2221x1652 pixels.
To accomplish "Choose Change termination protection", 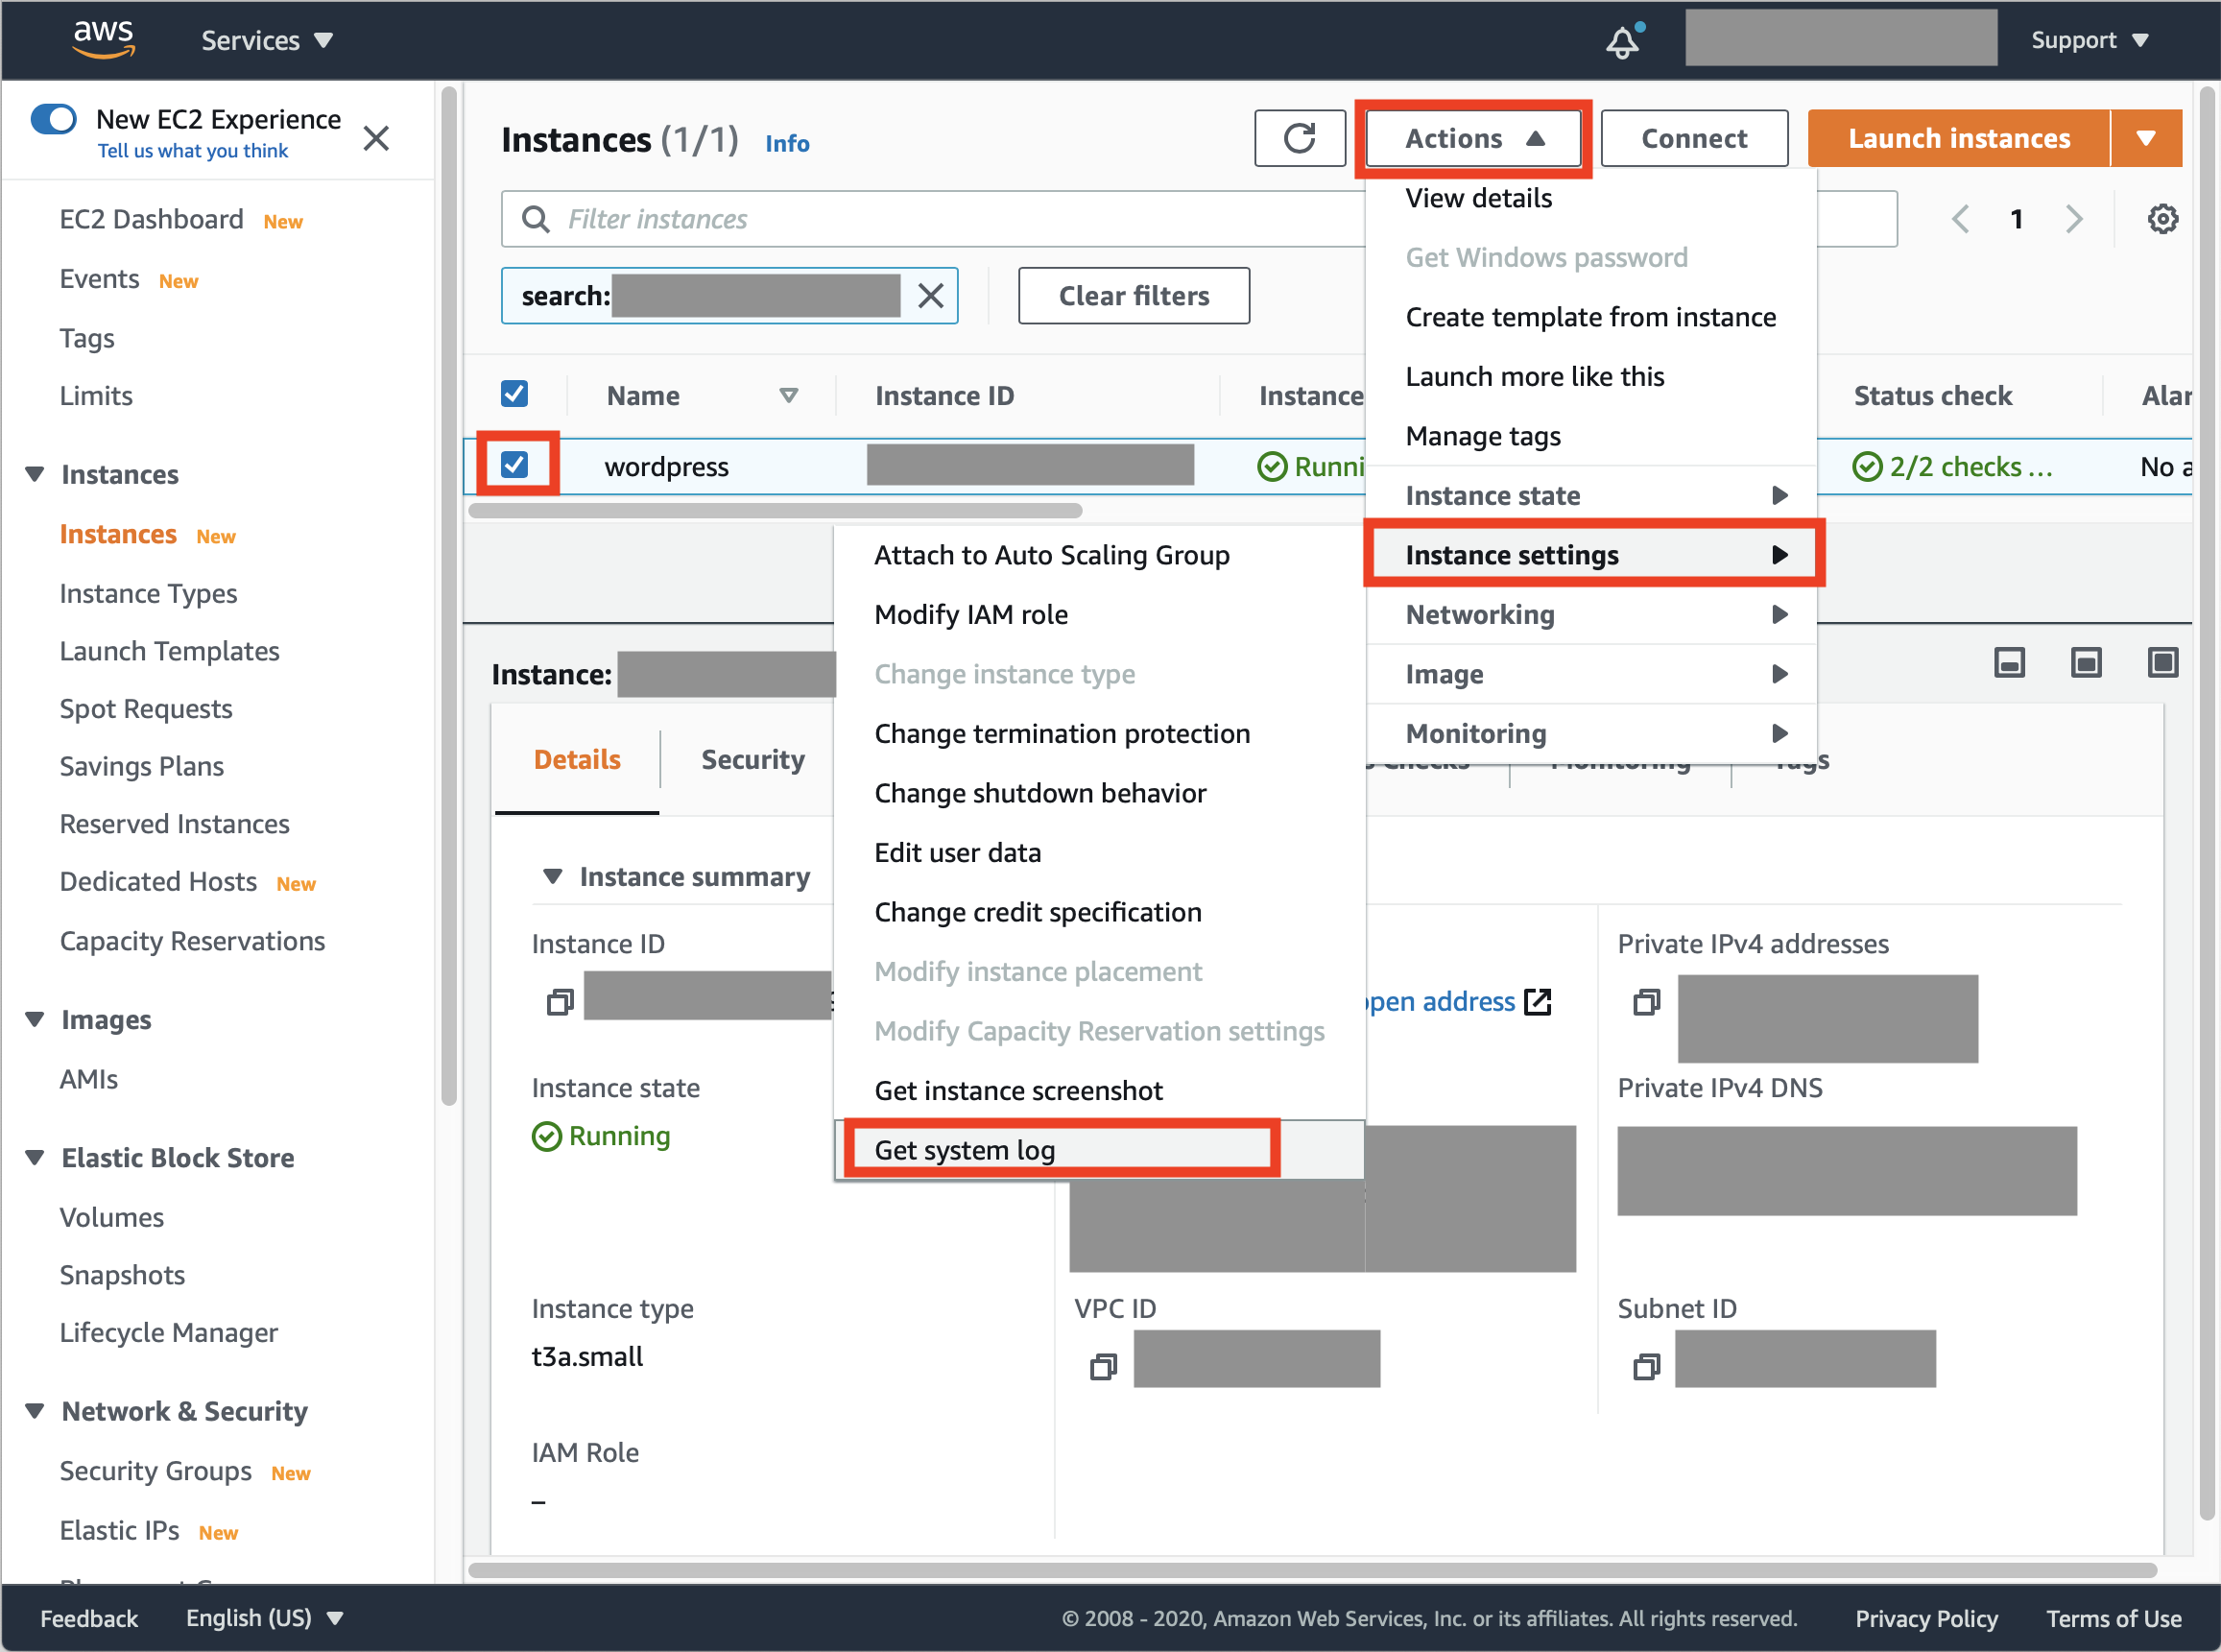I will [1099, 734].
